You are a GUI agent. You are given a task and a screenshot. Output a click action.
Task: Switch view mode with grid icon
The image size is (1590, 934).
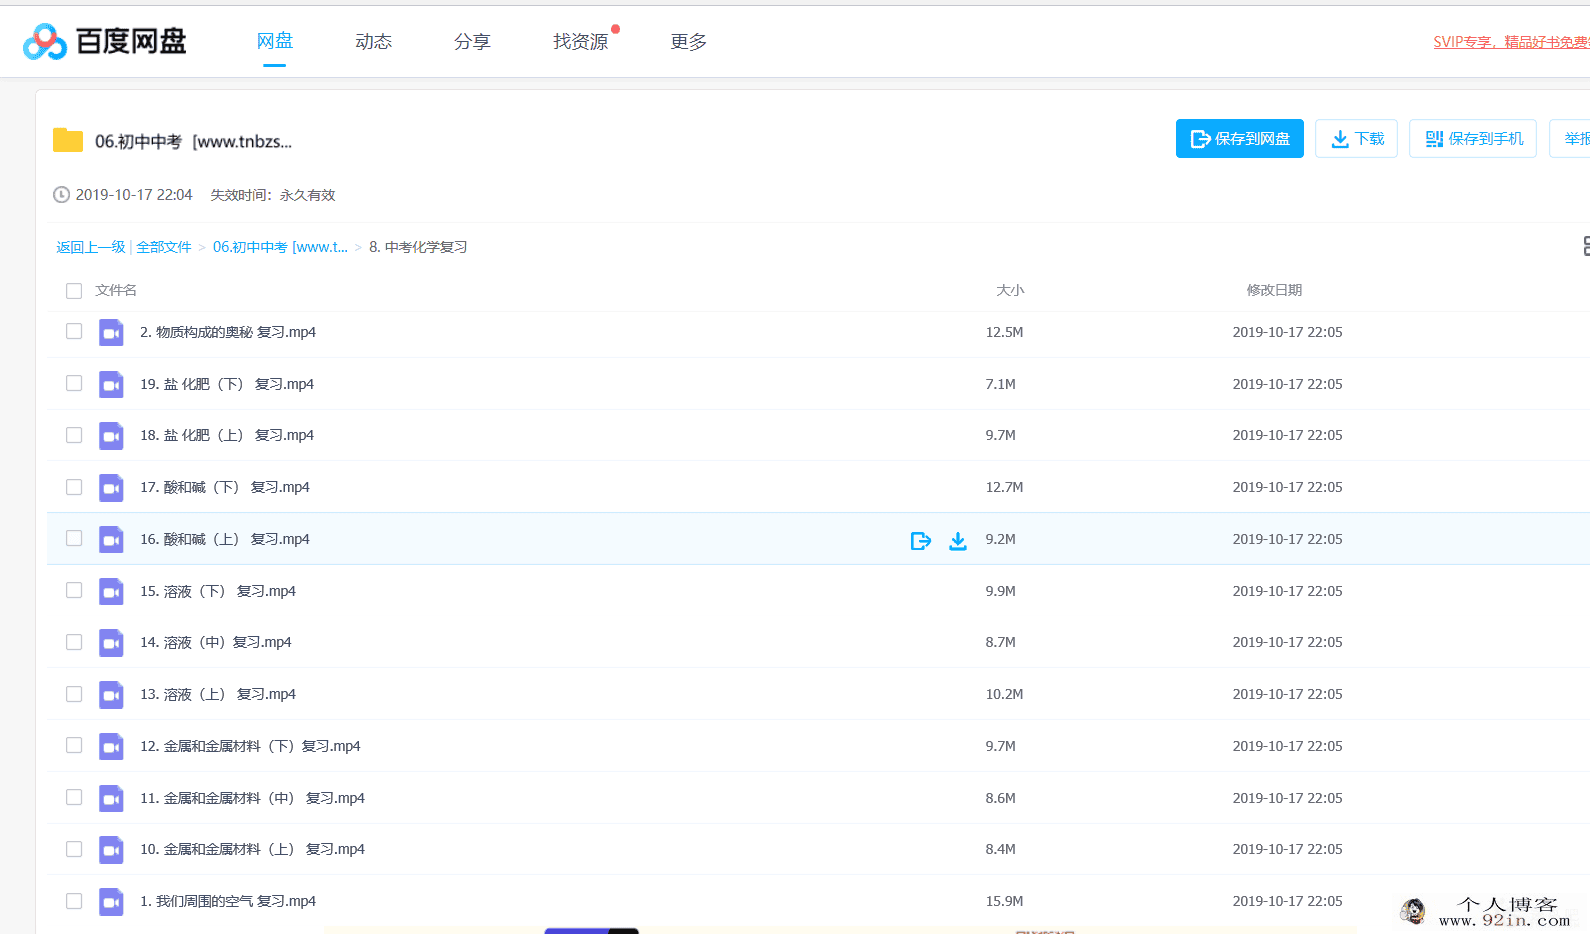(1586, 246)
